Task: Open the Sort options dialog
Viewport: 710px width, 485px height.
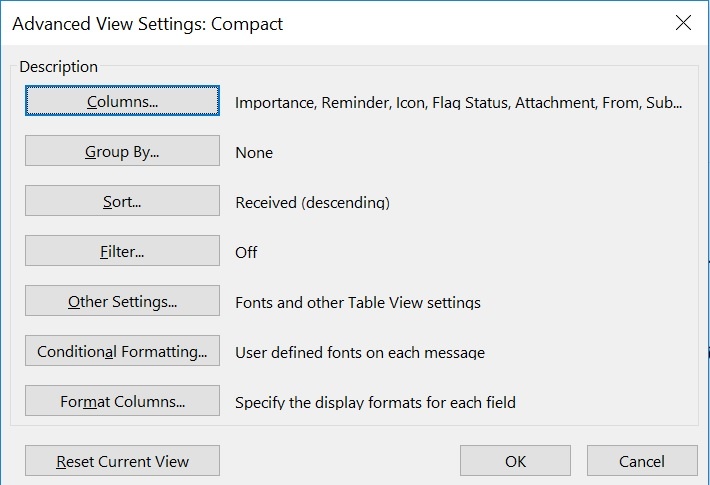Action: (122, 201)
